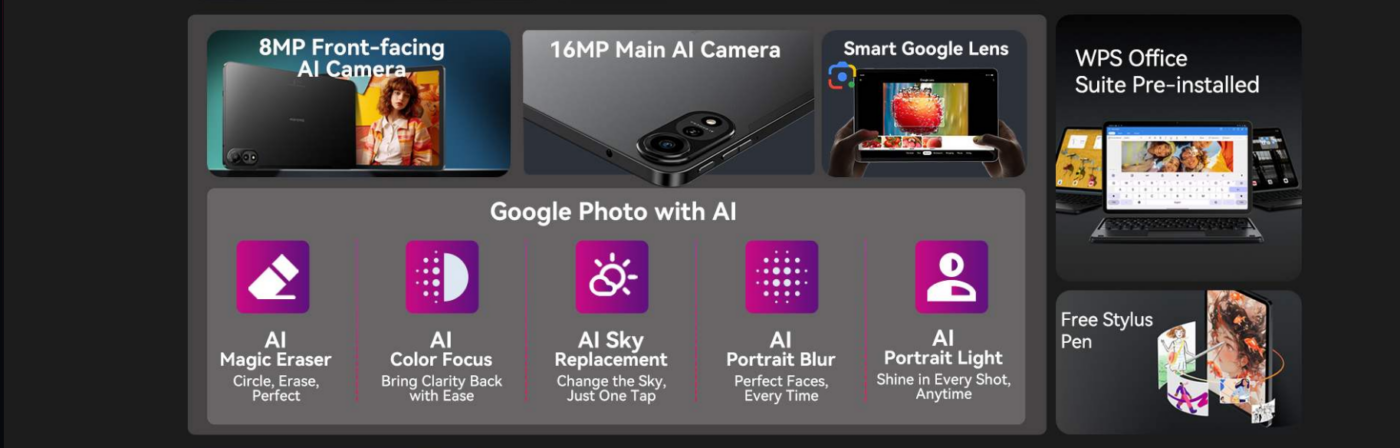Select the AI Portrait Blur icon
Screen dimensions: 1400x448
tap(782, 277)
